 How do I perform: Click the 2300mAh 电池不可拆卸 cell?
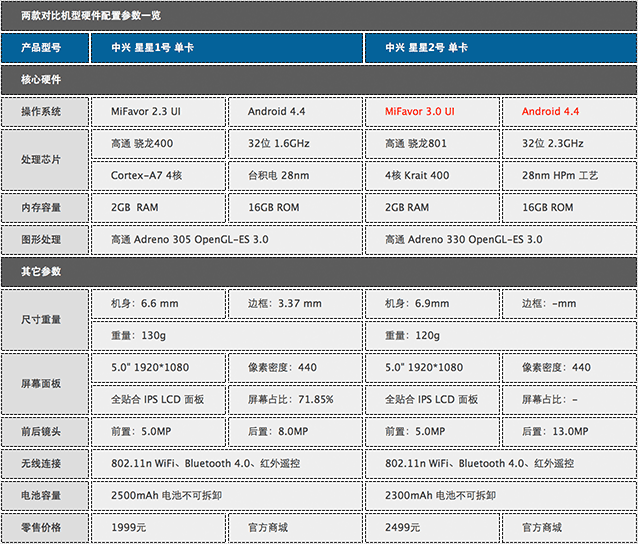click(501, 496)
